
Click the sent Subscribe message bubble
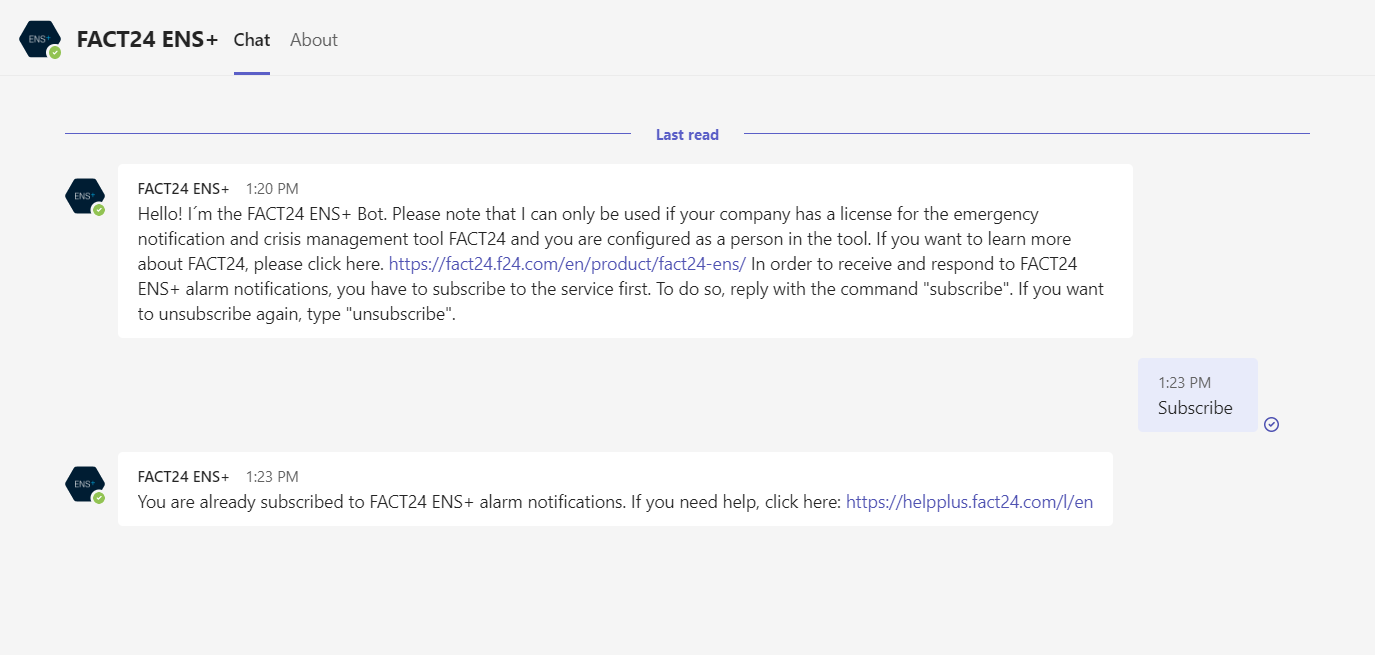(1196, 408)
